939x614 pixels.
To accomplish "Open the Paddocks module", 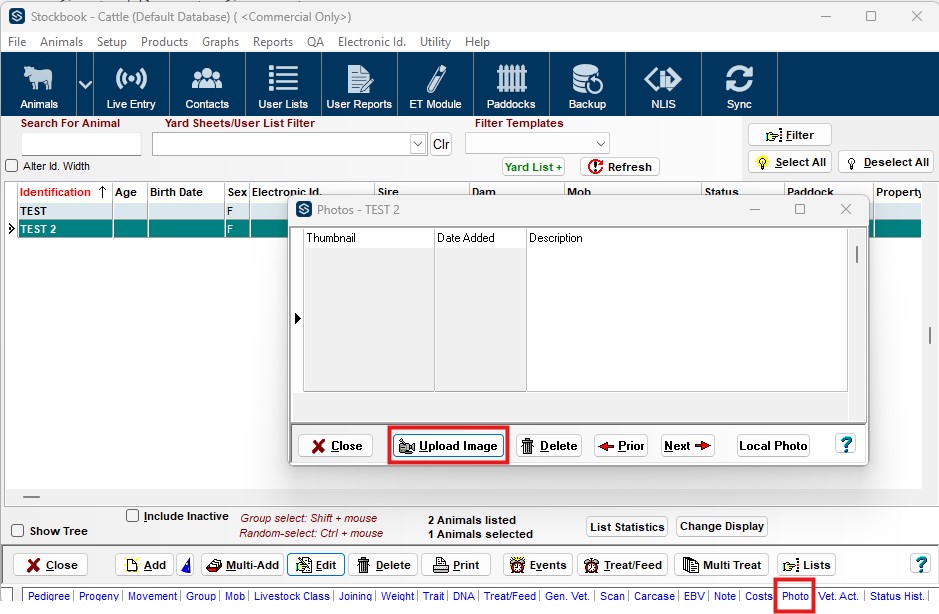I will pos(511,84).
